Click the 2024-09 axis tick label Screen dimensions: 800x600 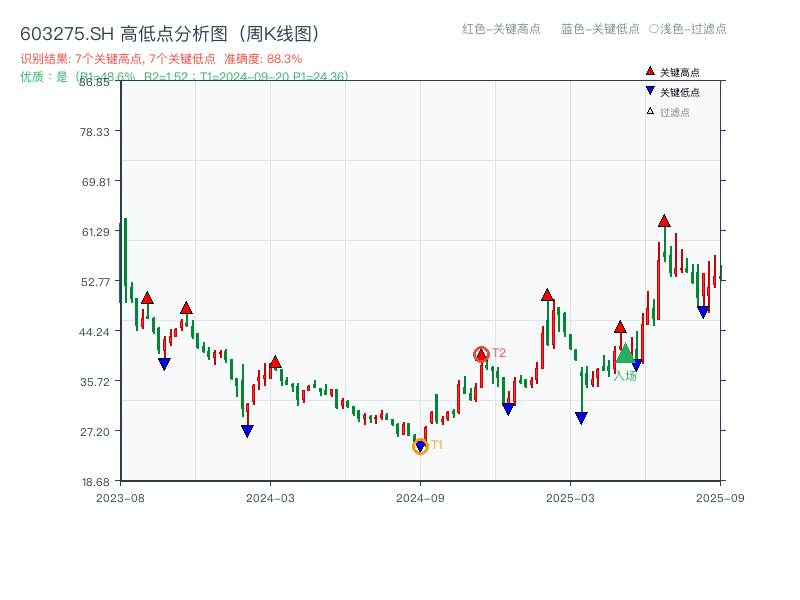coord(421,496)
